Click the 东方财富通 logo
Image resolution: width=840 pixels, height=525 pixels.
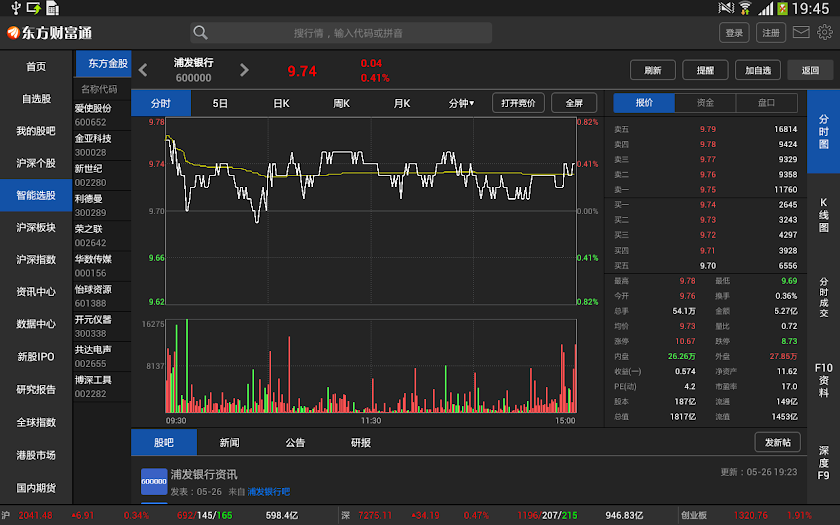(49, 33)
